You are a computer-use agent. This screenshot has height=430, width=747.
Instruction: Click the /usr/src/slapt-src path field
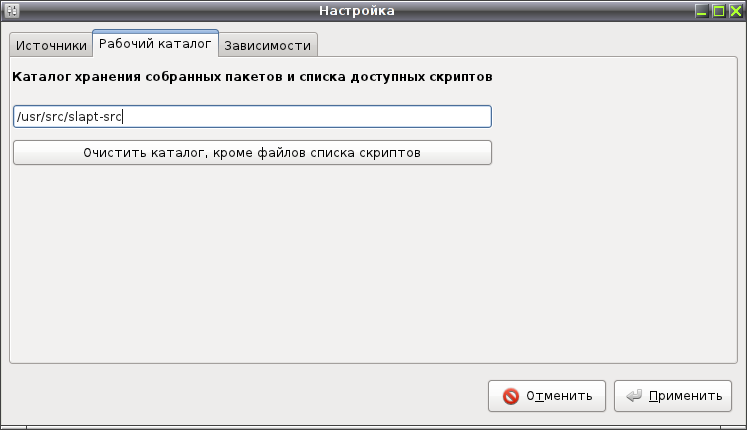[x=252, y=117]
